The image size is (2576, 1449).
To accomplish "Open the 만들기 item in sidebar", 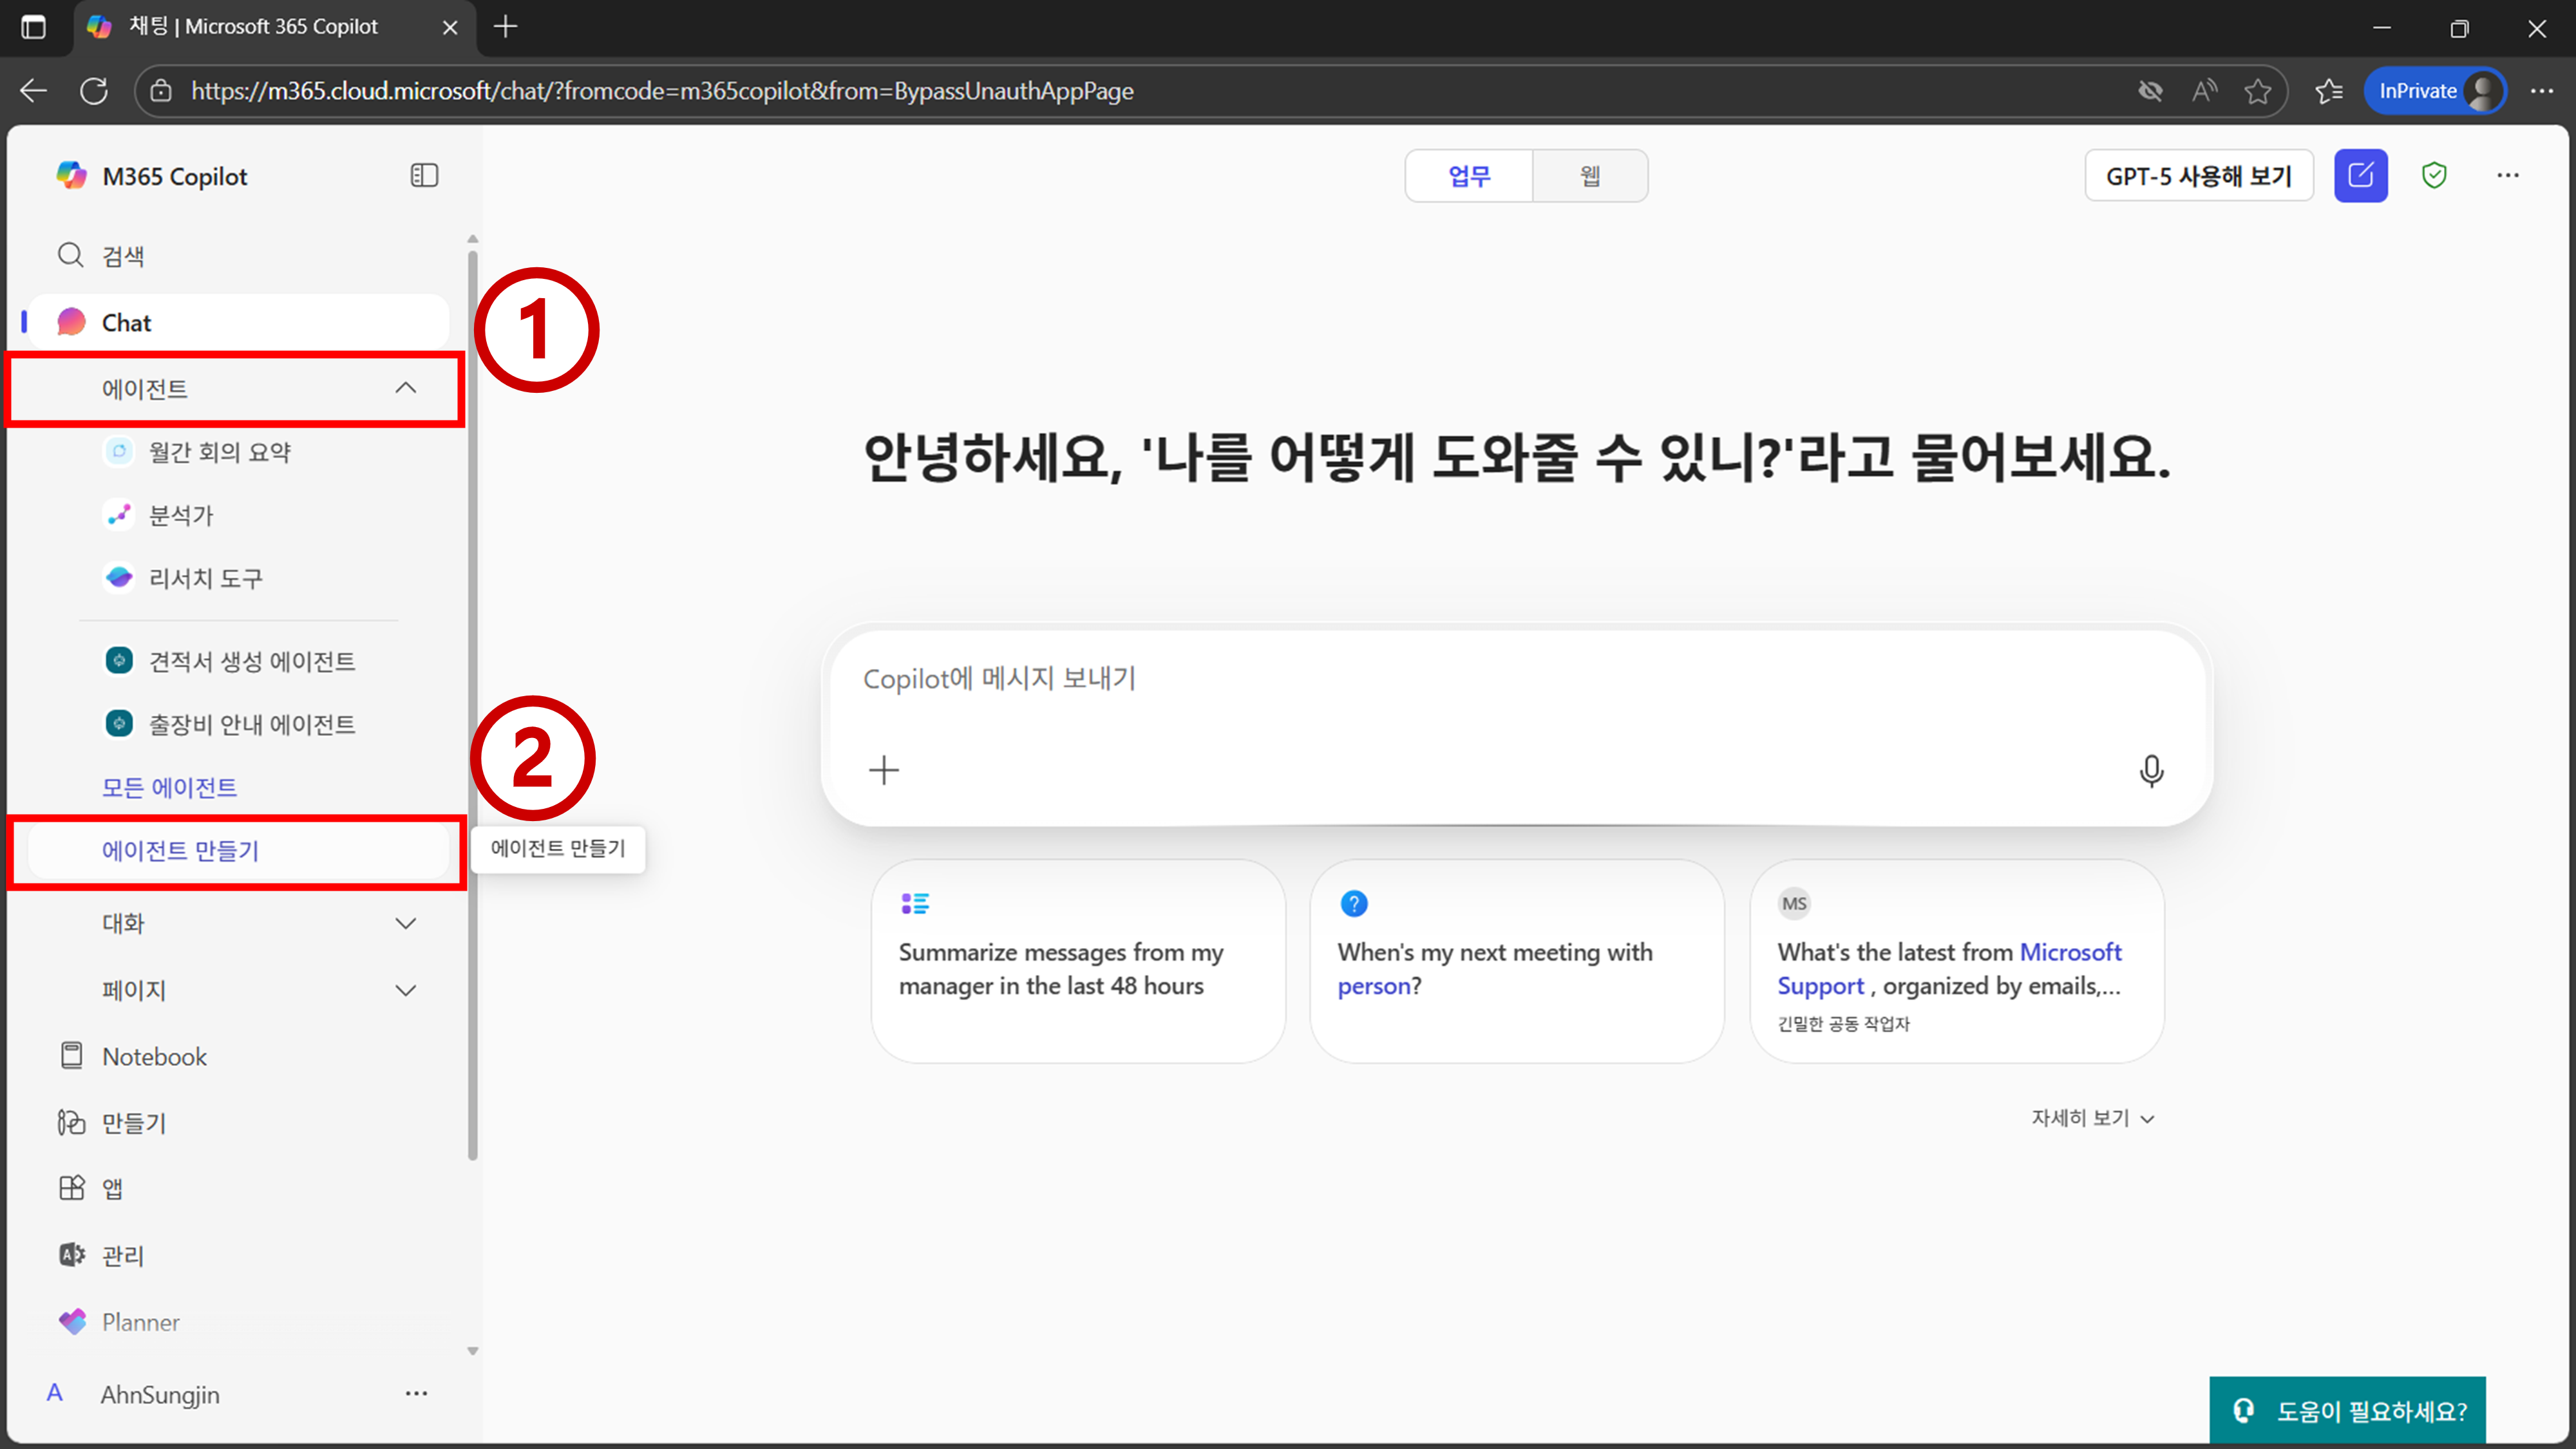I will (x=134, y=1122).
